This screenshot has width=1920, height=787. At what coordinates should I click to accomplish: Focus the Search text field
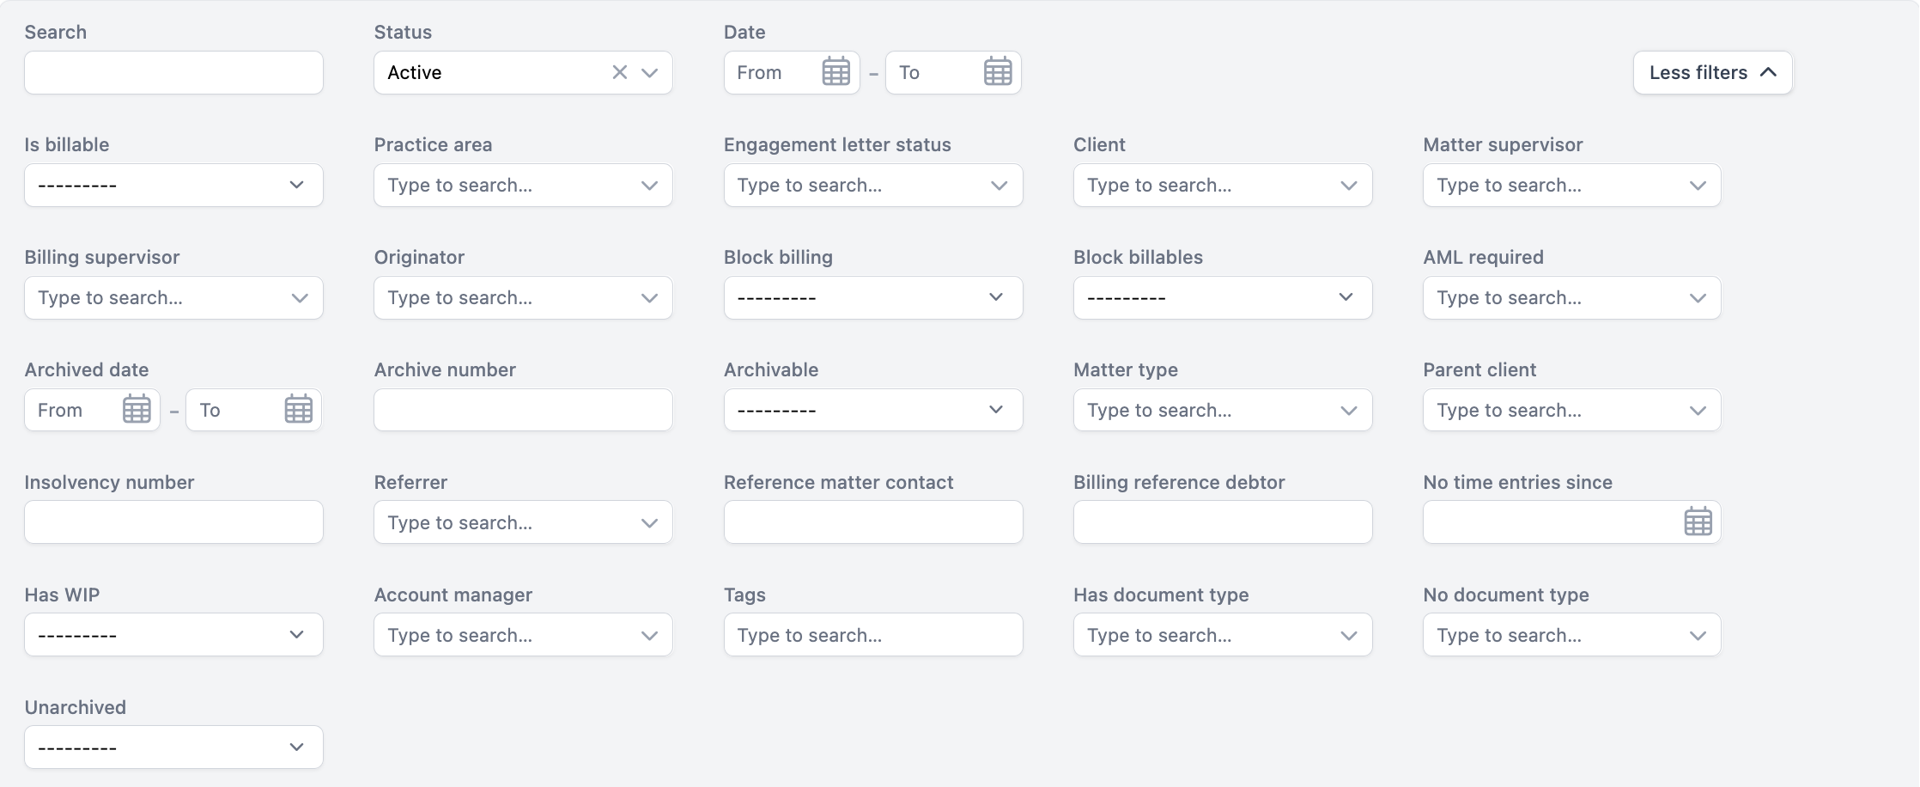(x=174, y=72)
